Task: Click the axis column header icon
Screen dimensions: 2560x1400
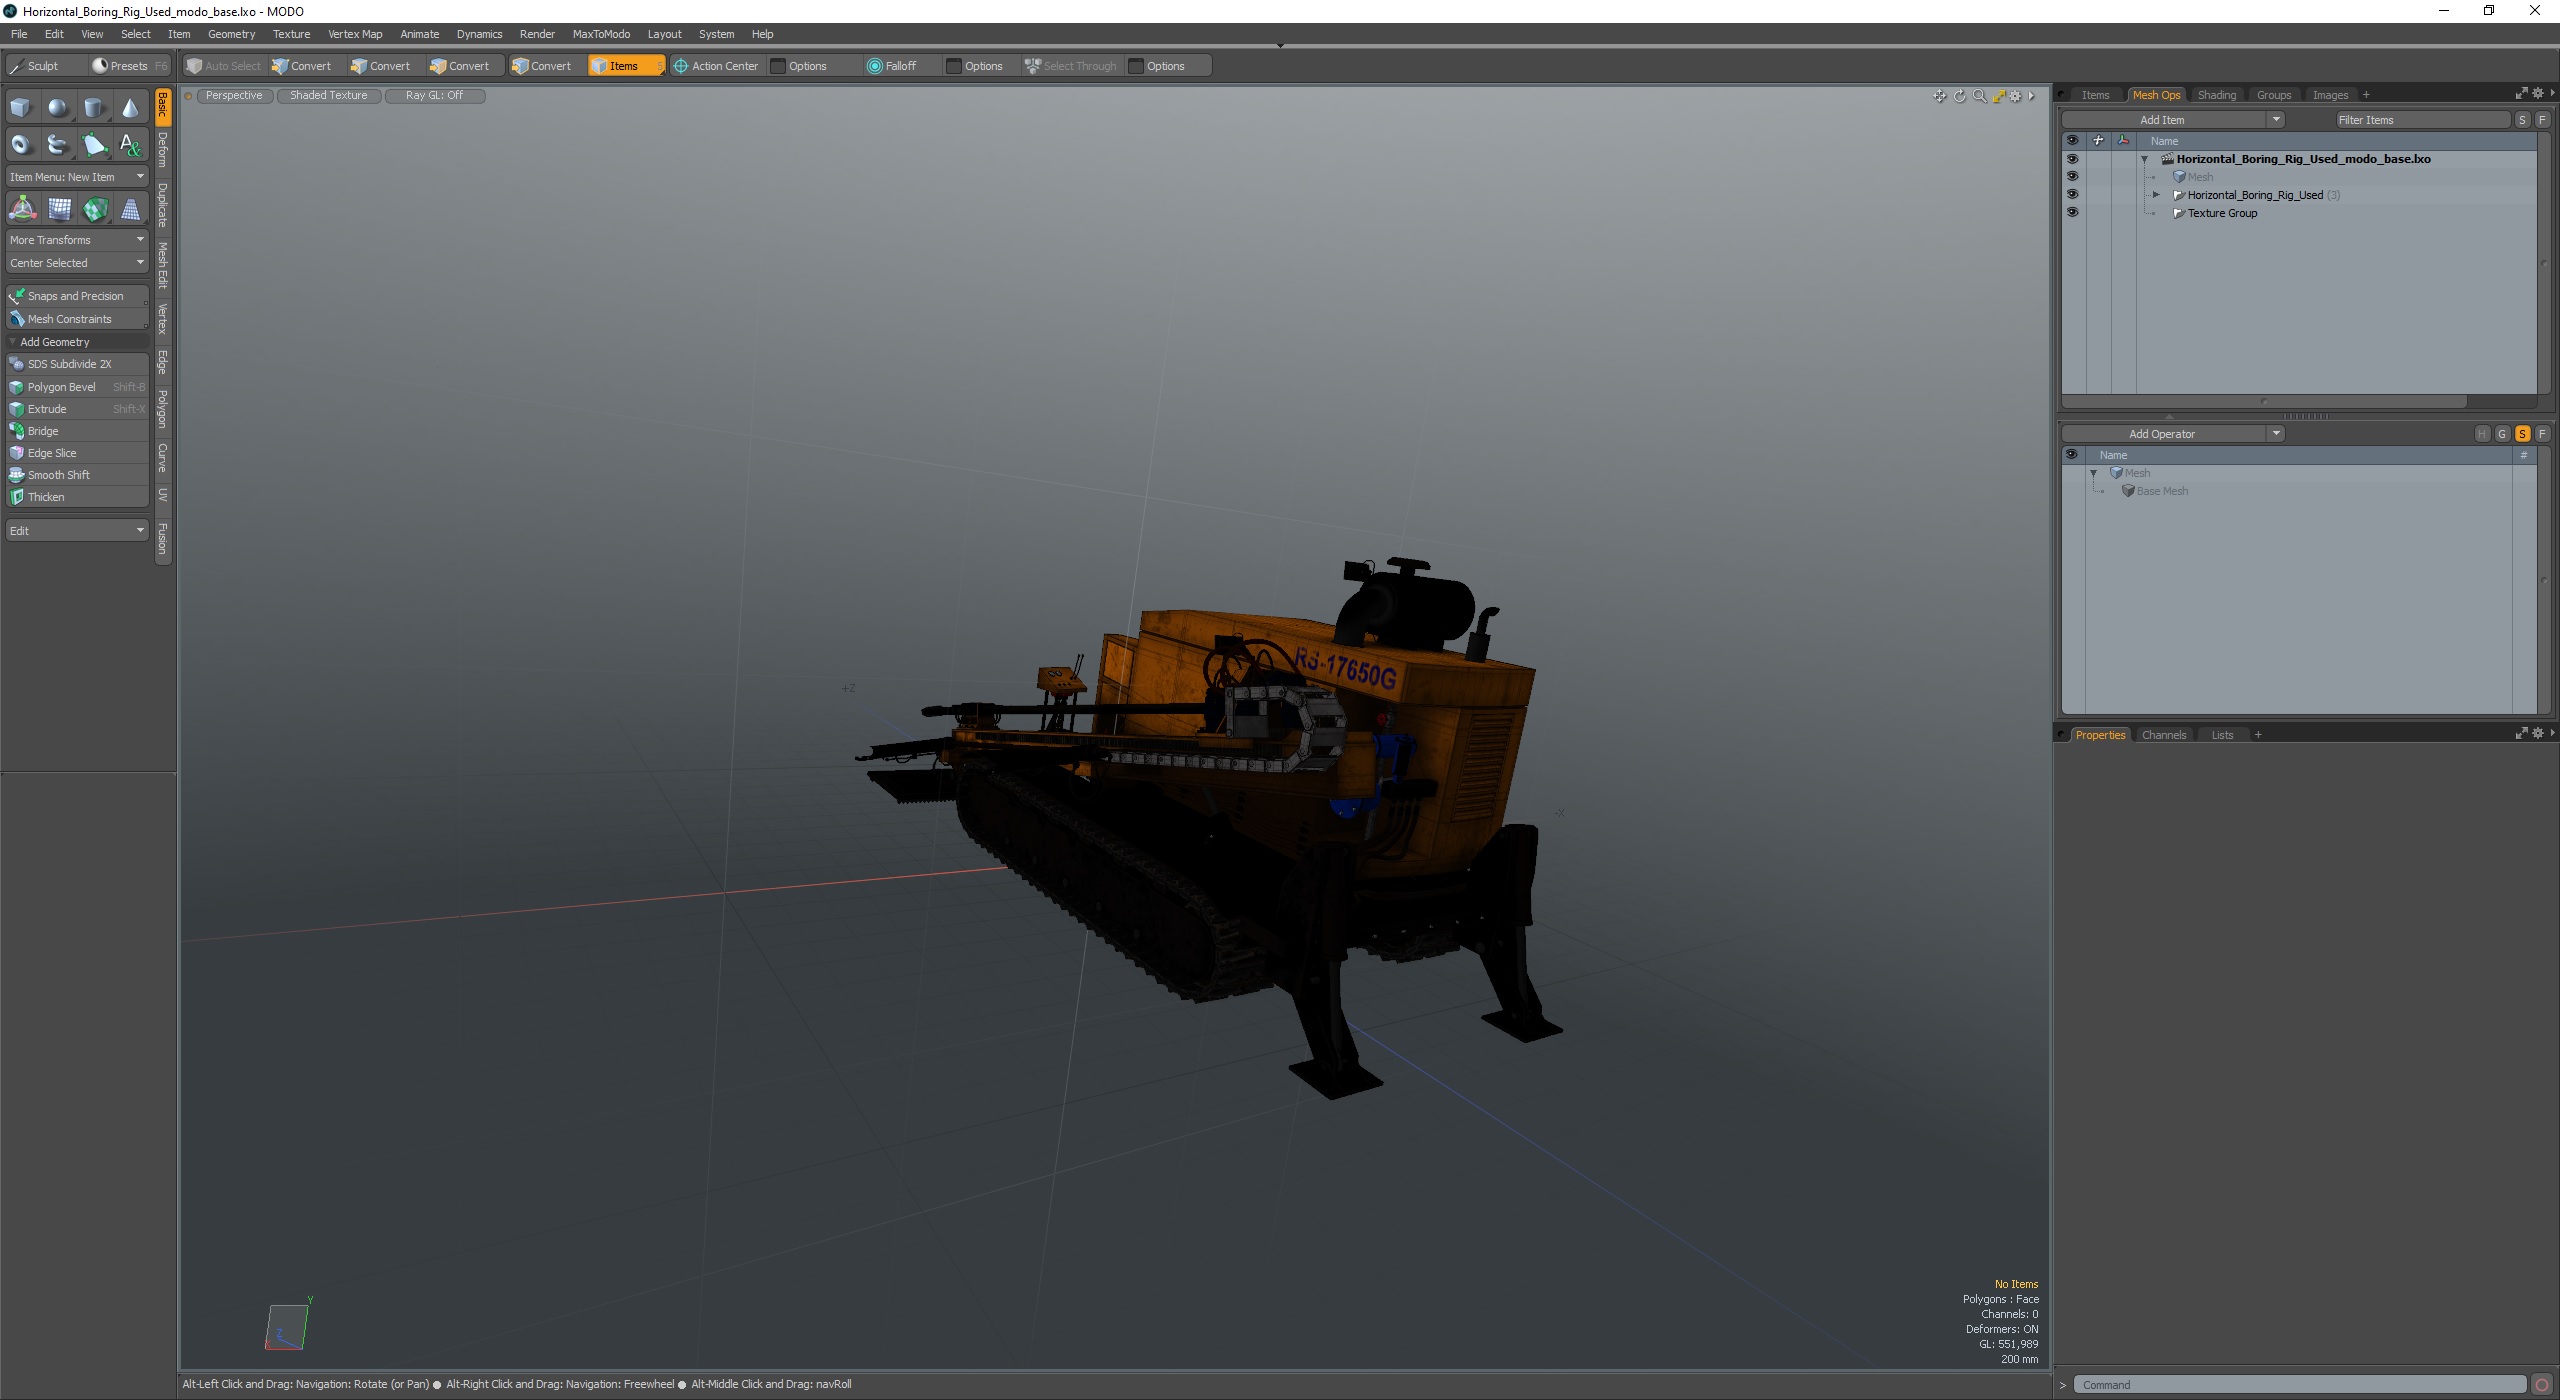Action: click(2123, 141)
